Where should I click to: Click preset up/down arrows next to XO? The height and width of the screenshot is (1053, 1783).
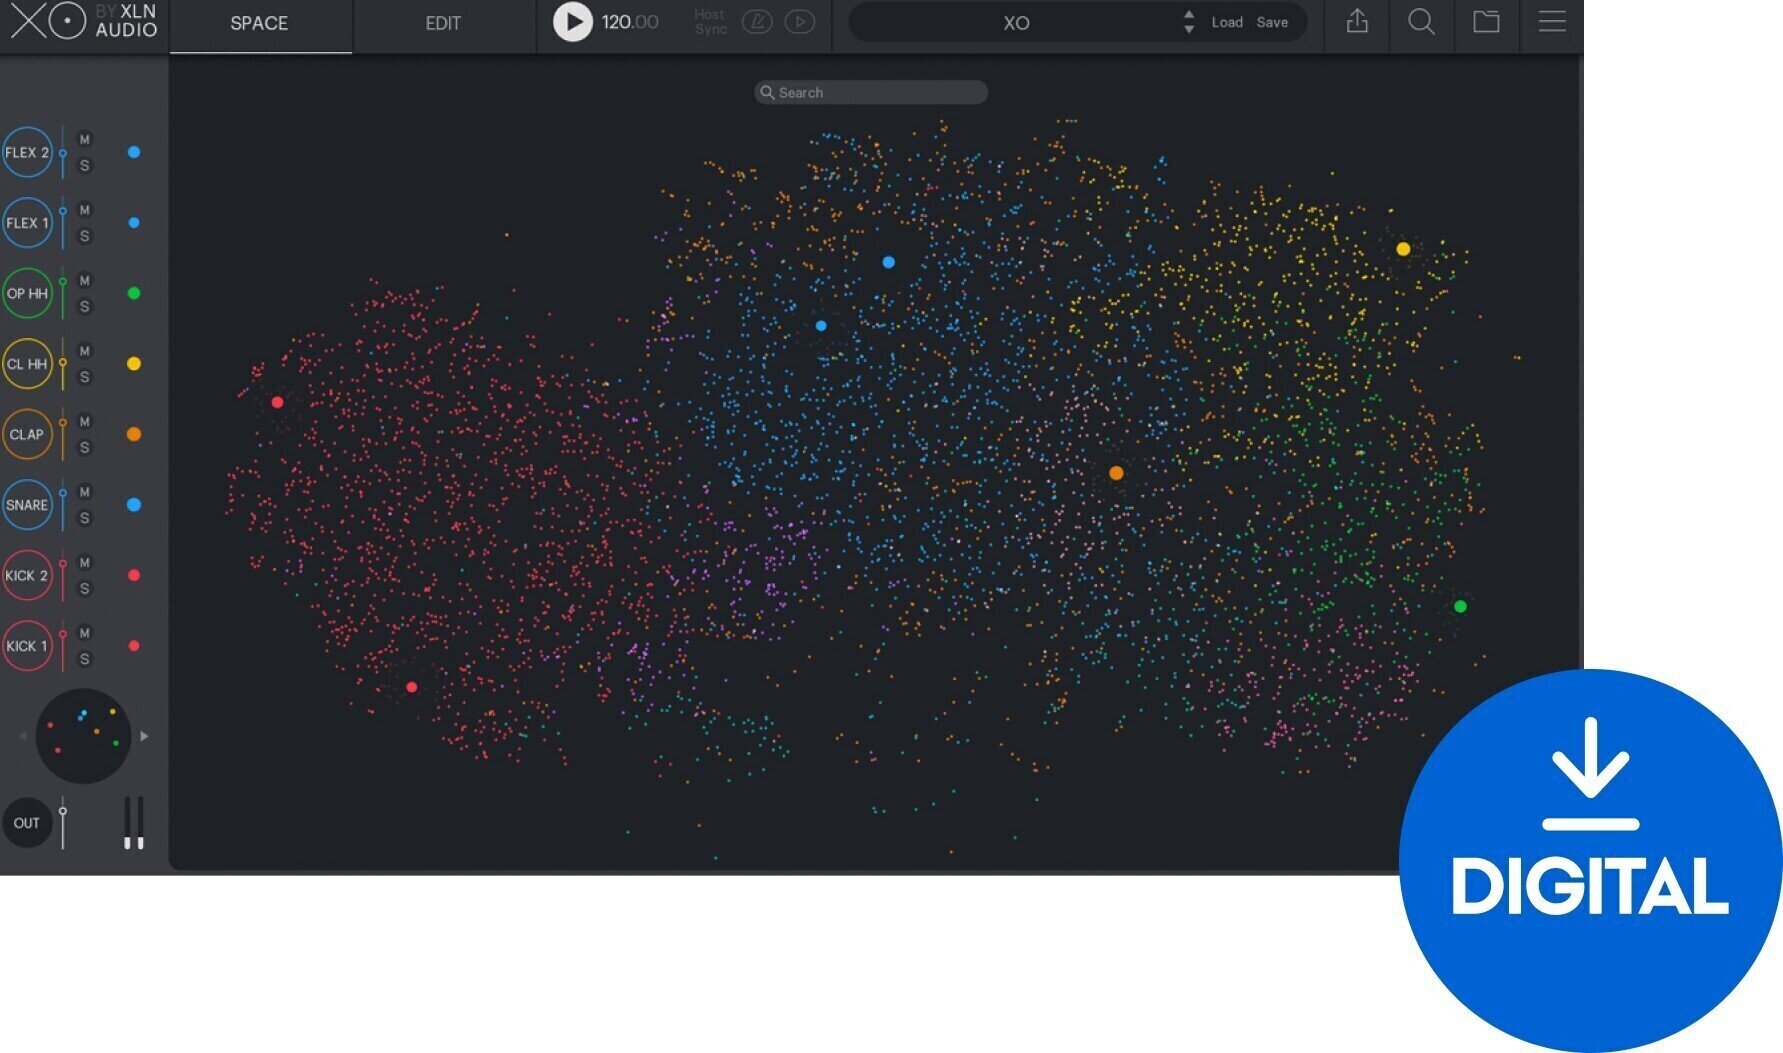[1188, 22]
